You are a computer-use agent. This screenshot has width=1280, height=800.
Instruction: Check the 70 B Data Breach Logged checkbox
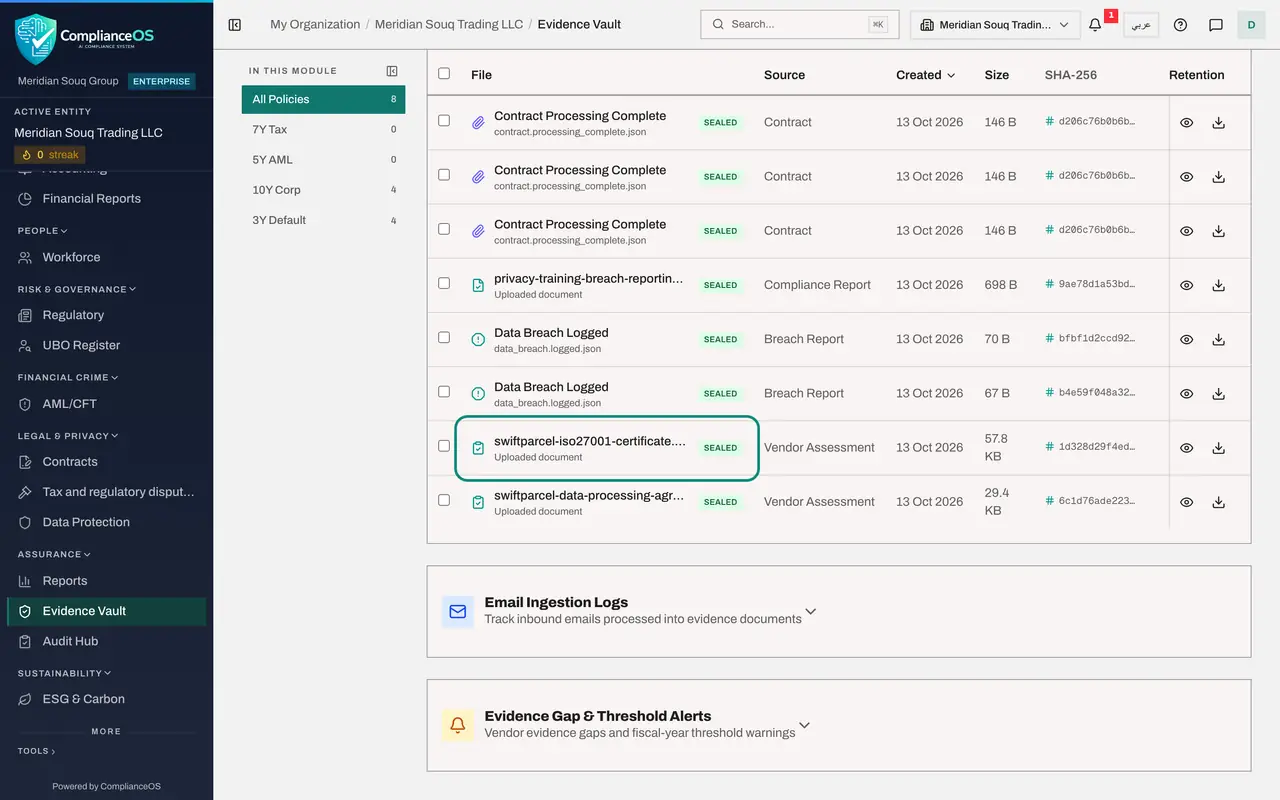tap(444, 337)
